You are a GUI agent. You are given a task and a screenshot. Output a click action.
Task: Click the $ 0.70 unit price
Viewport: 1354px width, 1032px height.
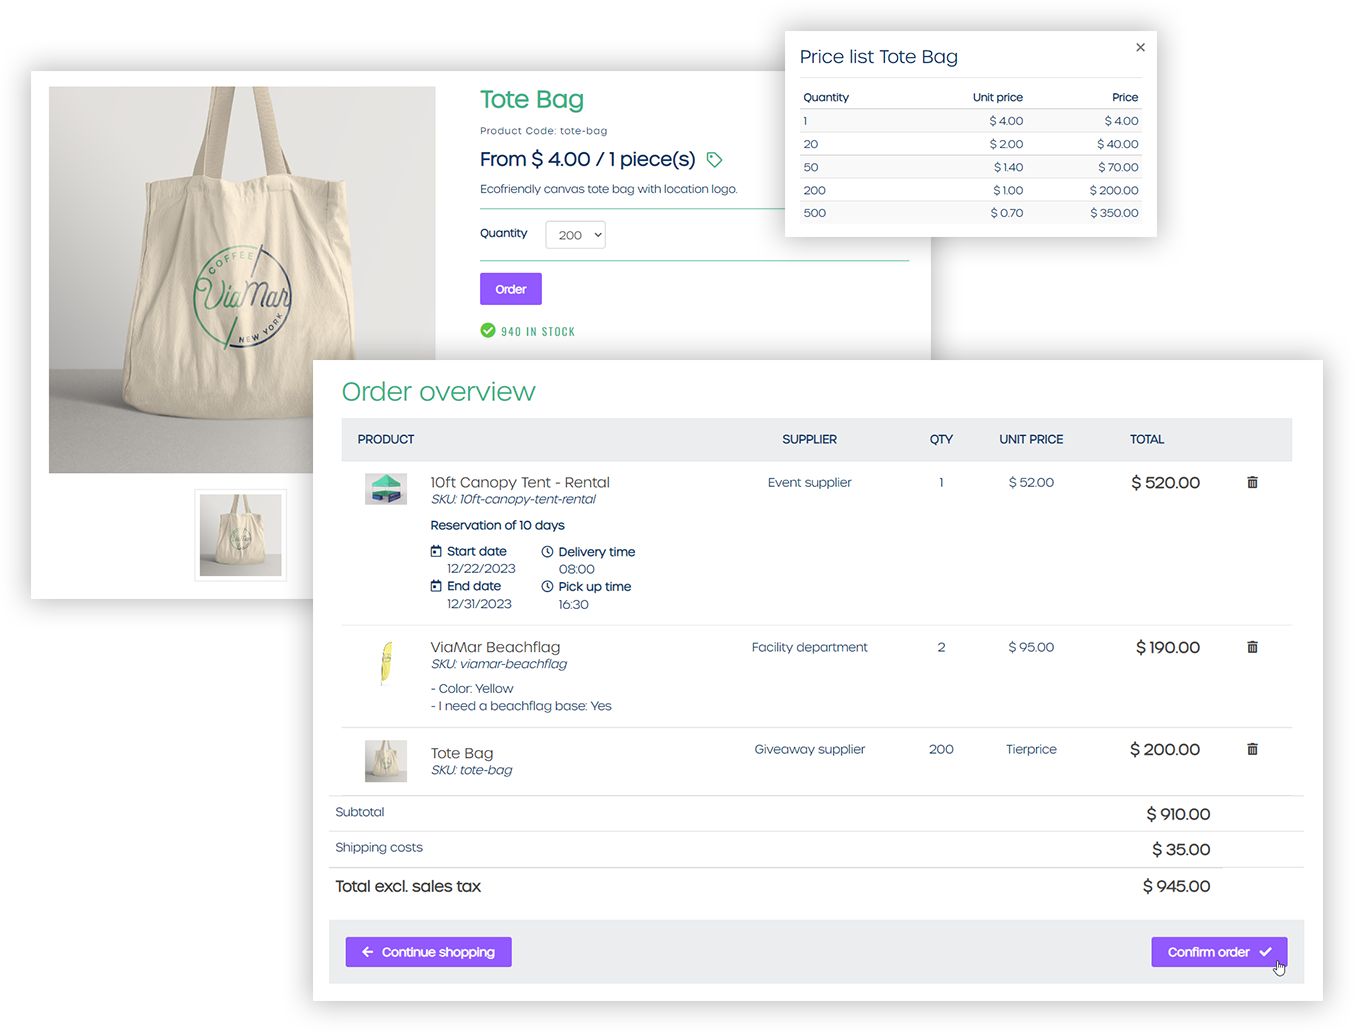(1007, 213)
